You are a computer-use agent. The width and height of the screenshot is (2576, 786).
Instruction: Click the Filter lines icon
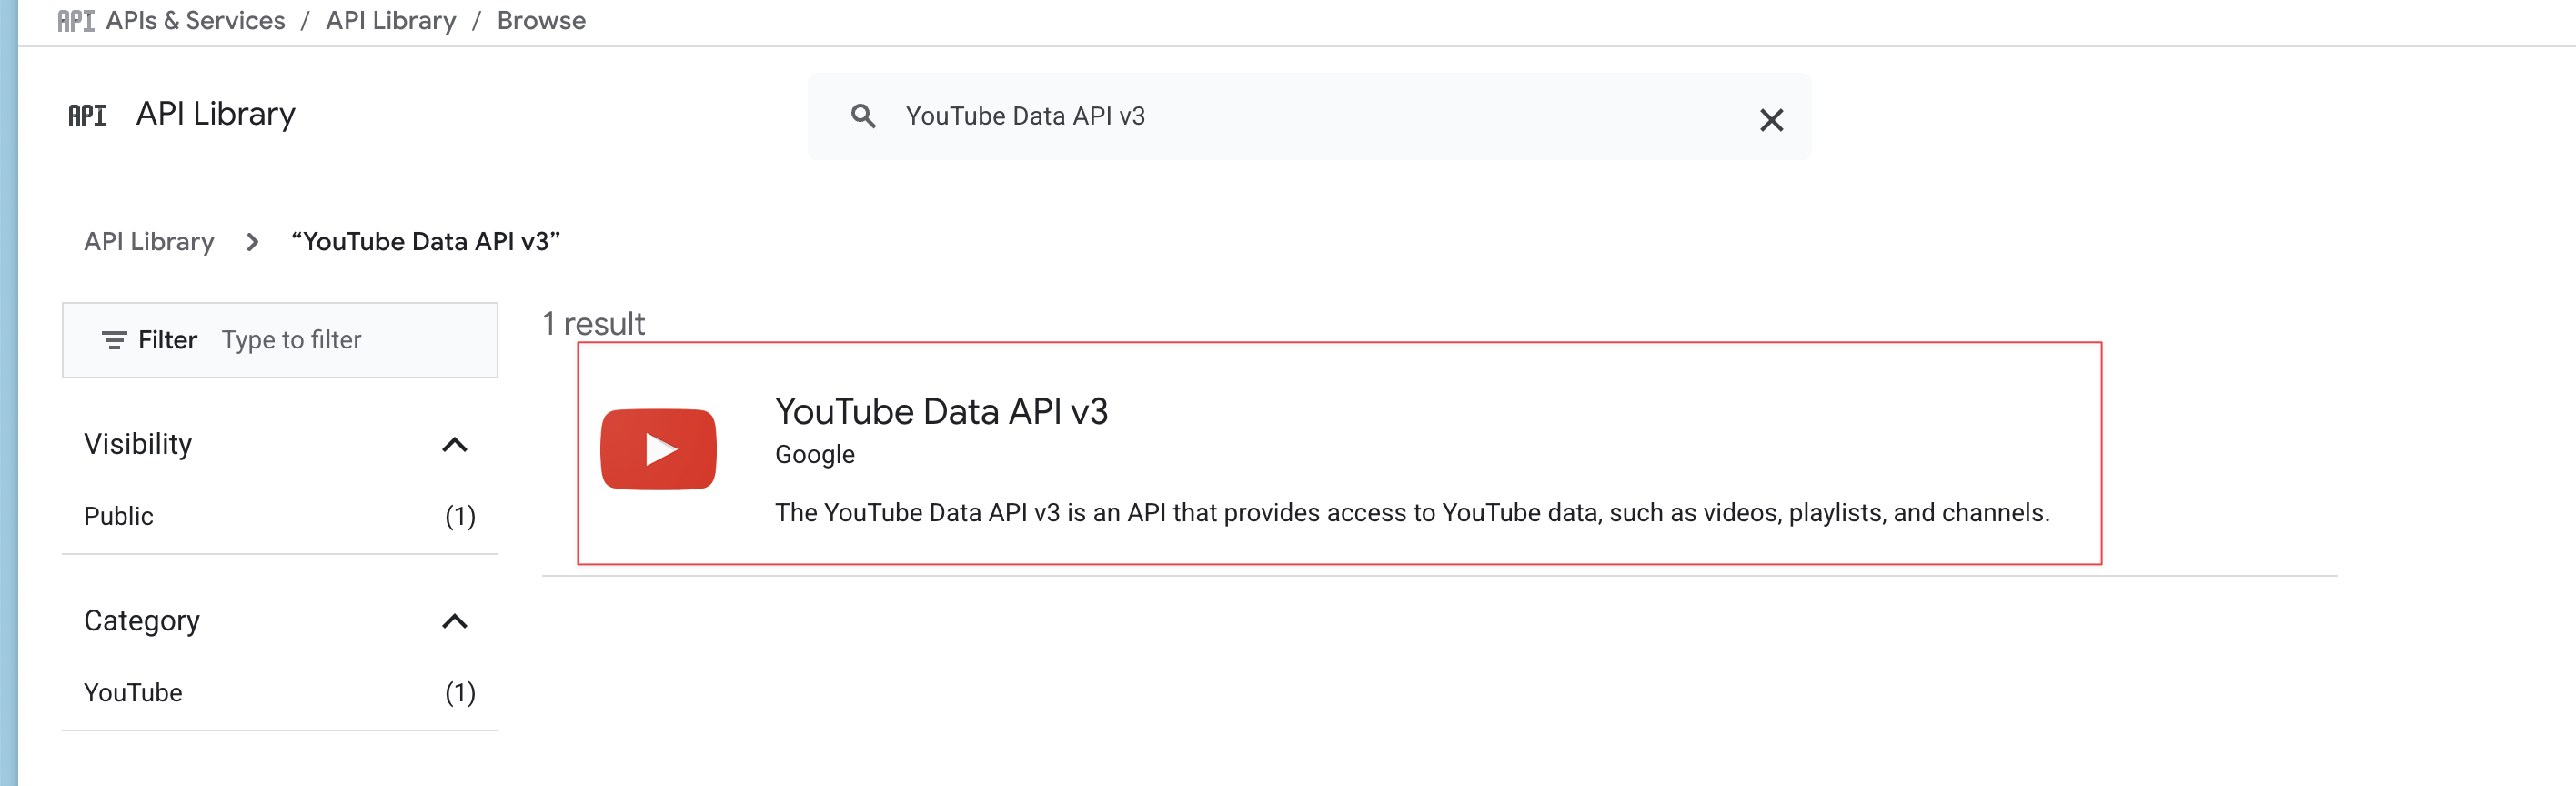tap(114, 341)
